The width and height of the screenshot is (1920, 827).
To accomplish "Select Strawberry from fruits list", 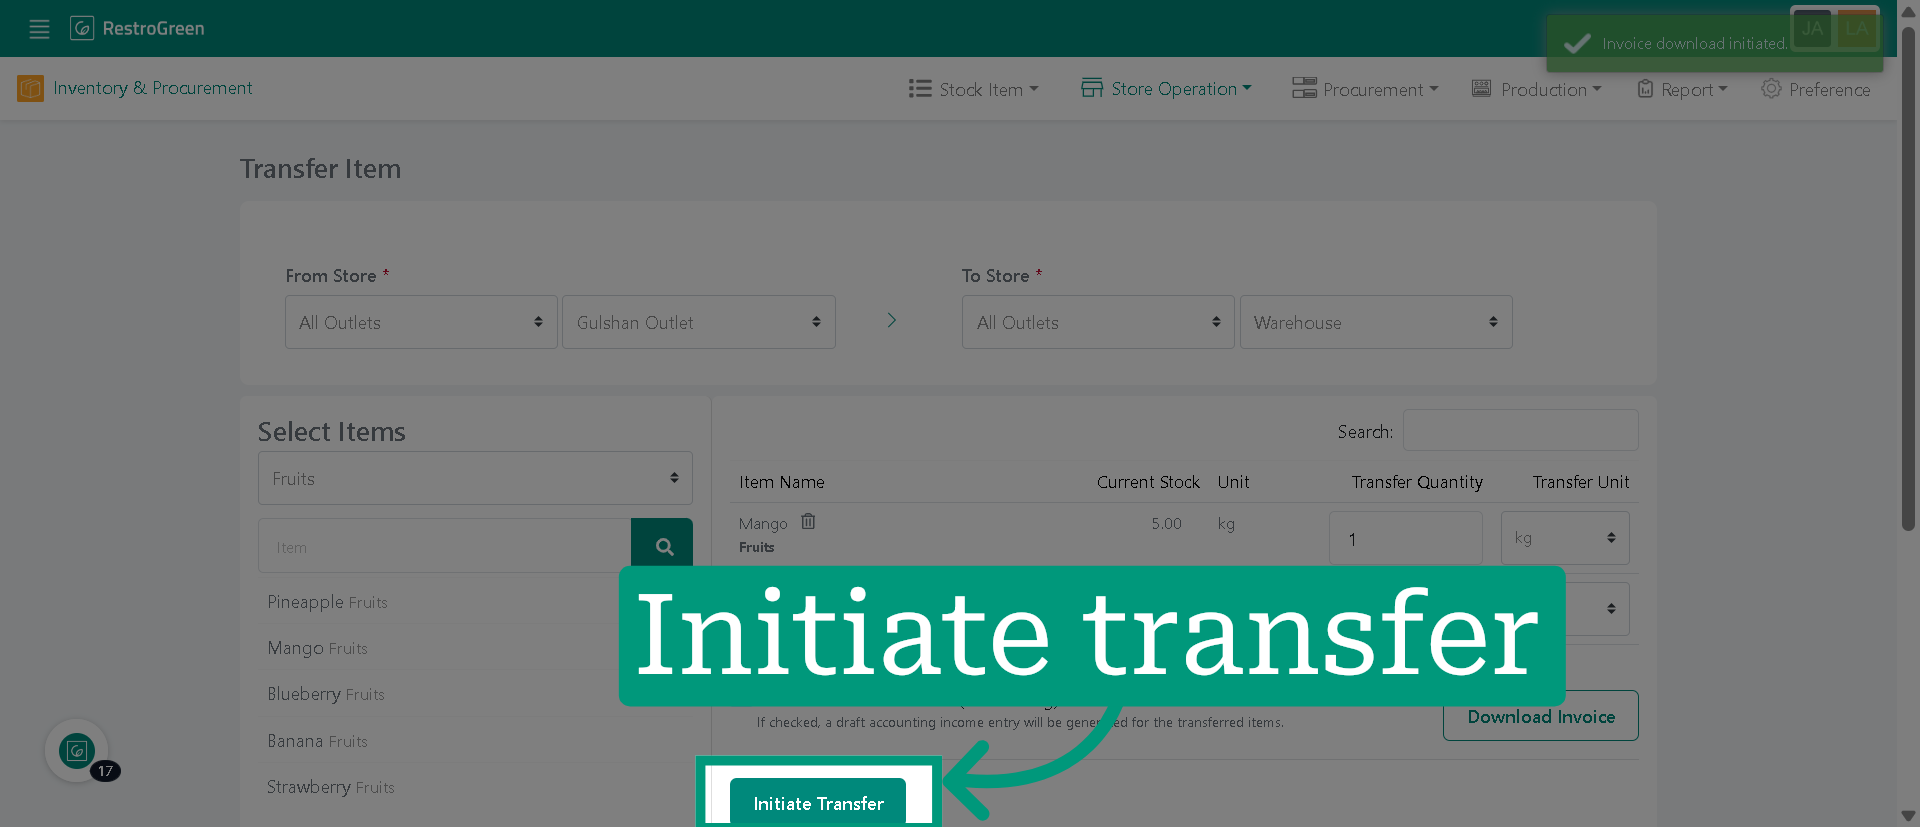I will tap(330, 787).
